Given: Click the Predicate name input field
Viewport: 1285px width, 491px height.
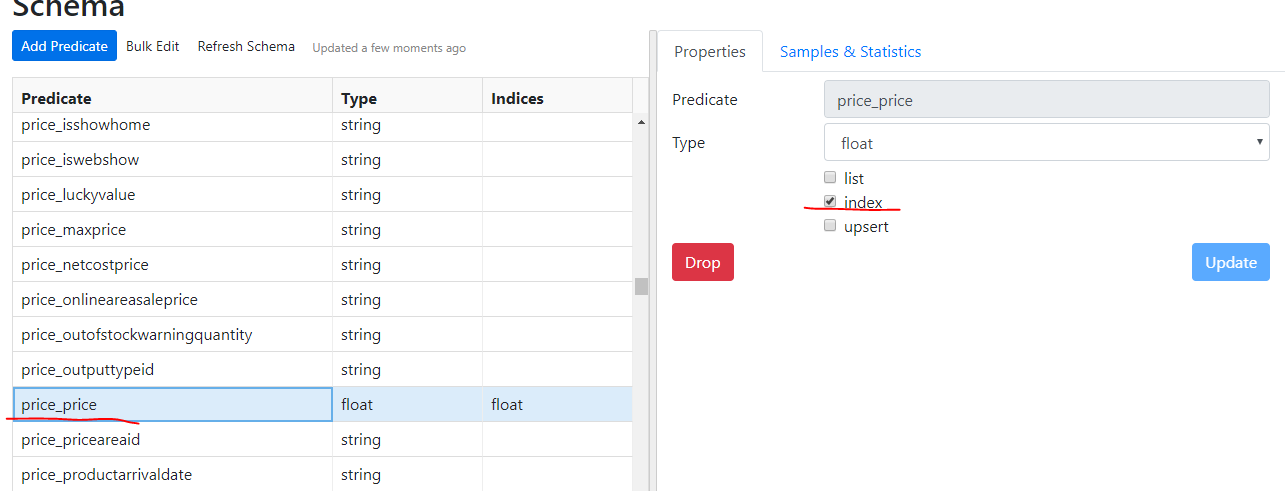Looking at the screenshot, I should tap(1046, 100).
